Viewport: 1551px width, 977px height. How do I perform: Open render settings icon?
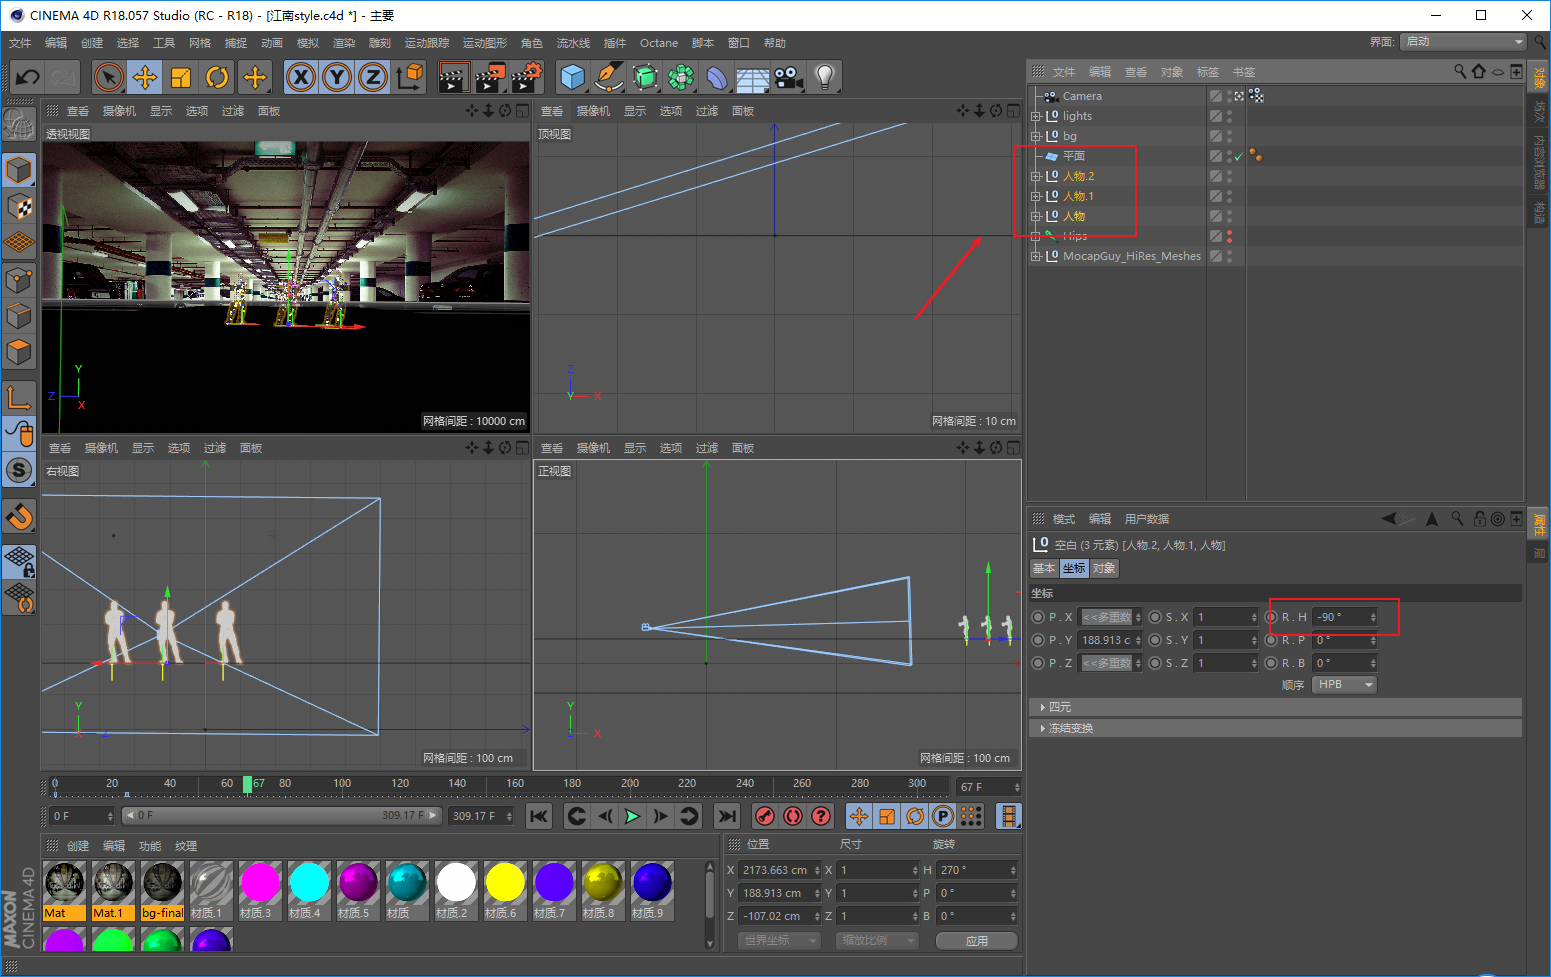pyautogui.click(x=527, y=77)
